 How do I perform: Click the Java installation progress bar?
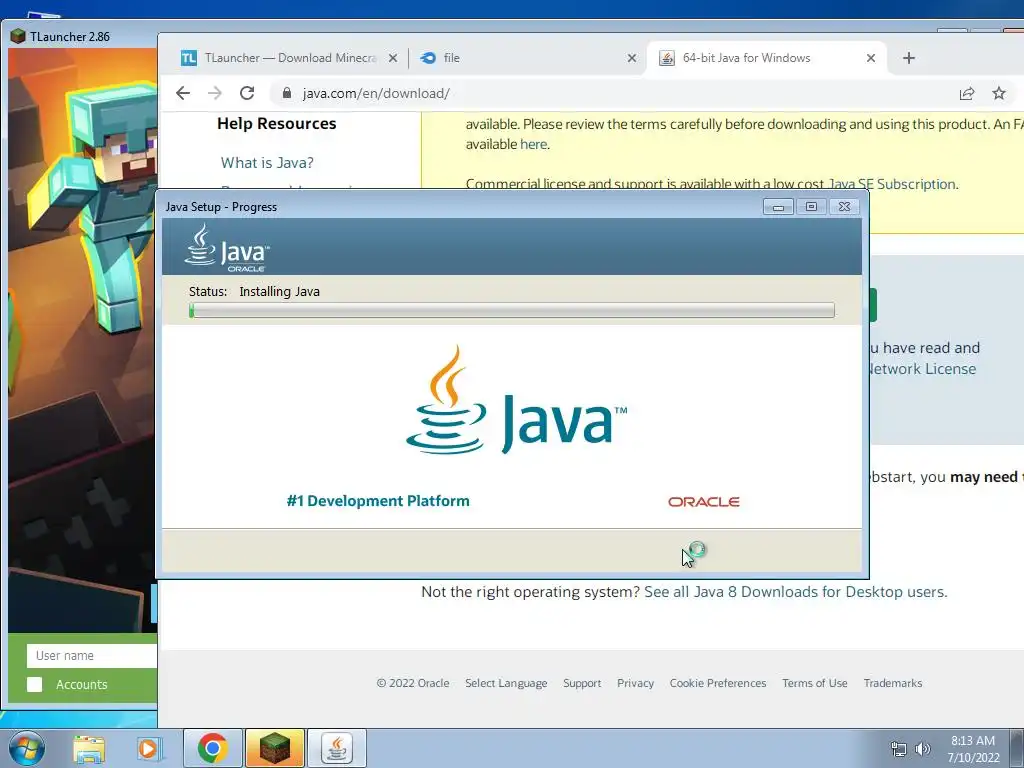point(511,310)
